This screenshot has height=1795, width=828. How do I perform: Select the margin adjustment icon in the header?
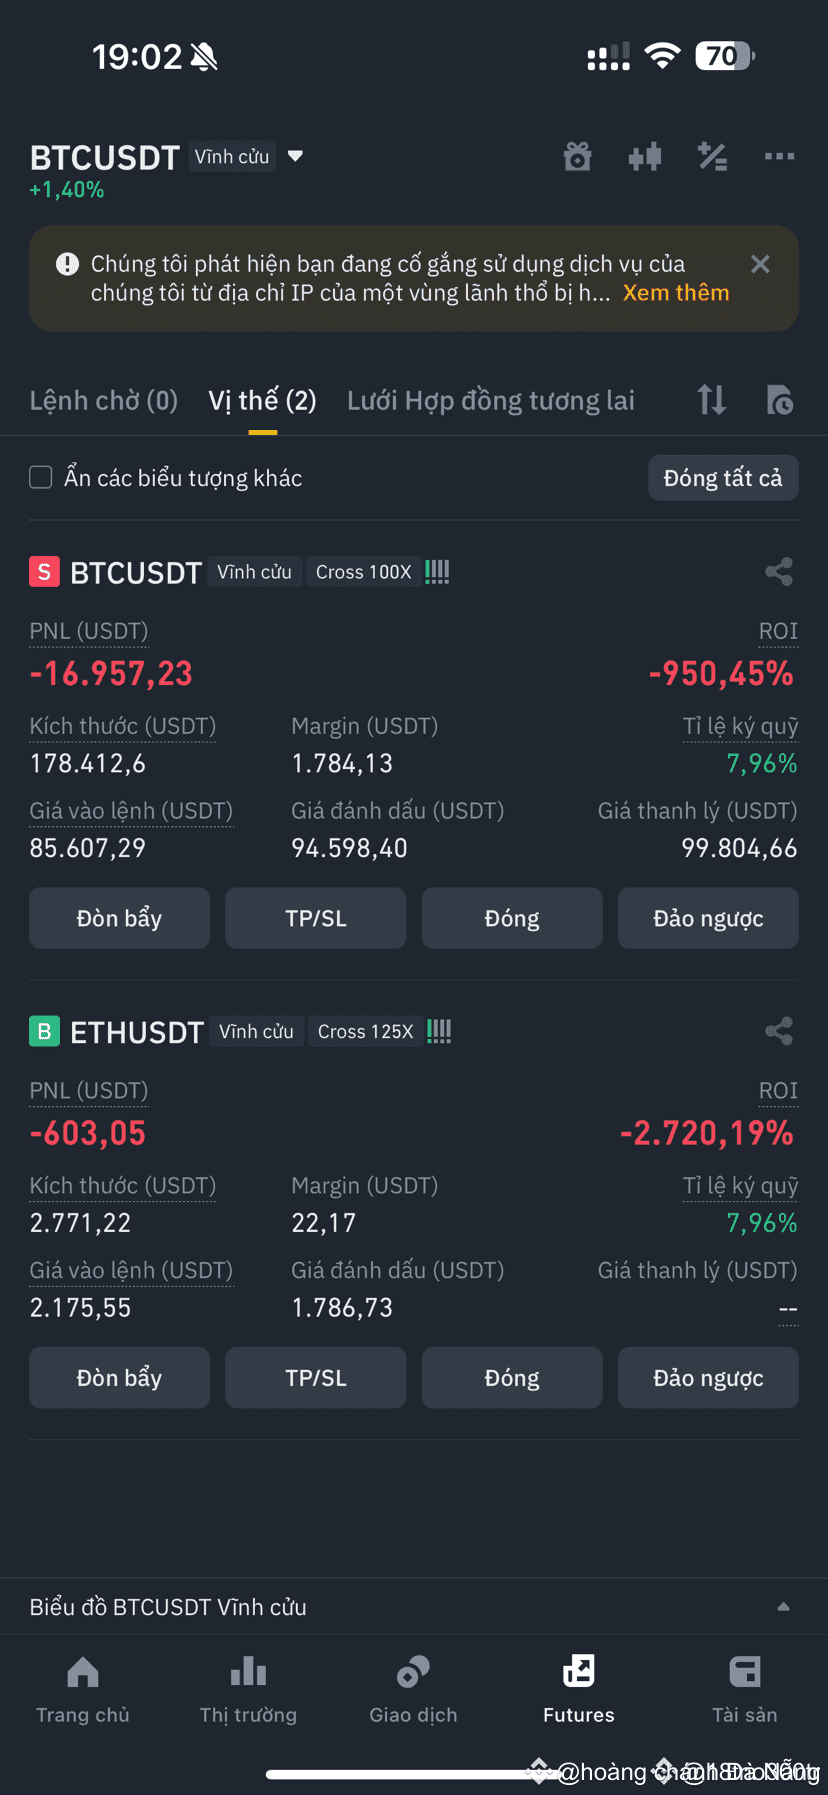[712, 156]
